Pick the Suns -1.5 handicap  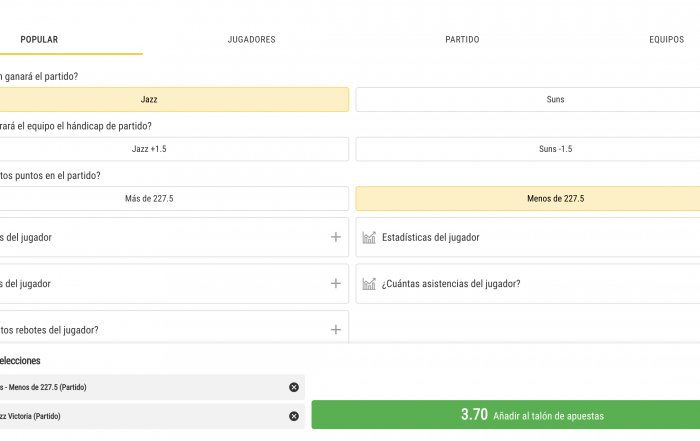(x=528, y=149)
